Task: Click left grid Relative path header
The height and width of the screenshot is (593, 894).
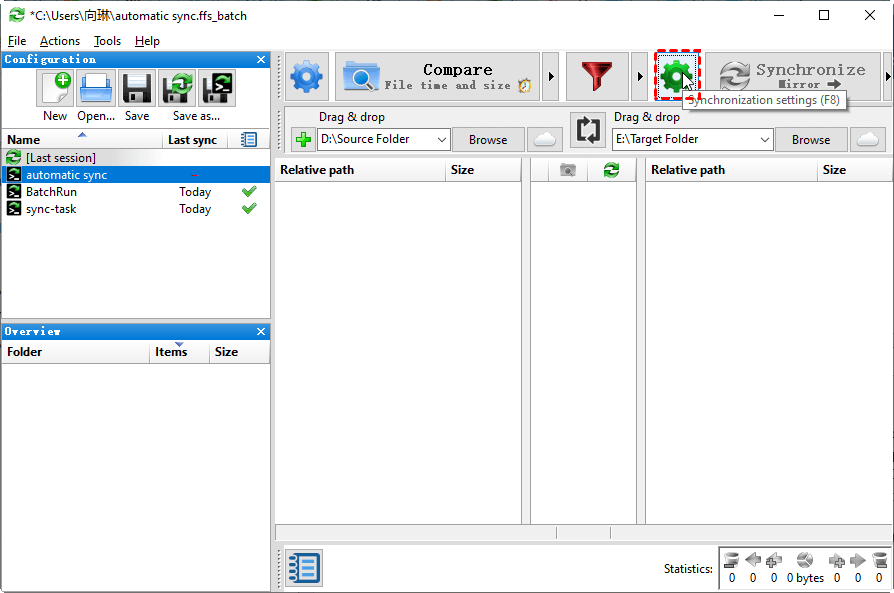Action: coord(360,170)
